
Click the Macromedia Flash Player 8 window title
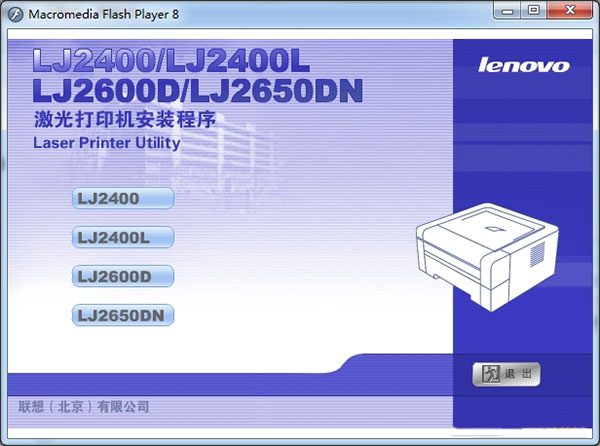click(x=103, y=15)
